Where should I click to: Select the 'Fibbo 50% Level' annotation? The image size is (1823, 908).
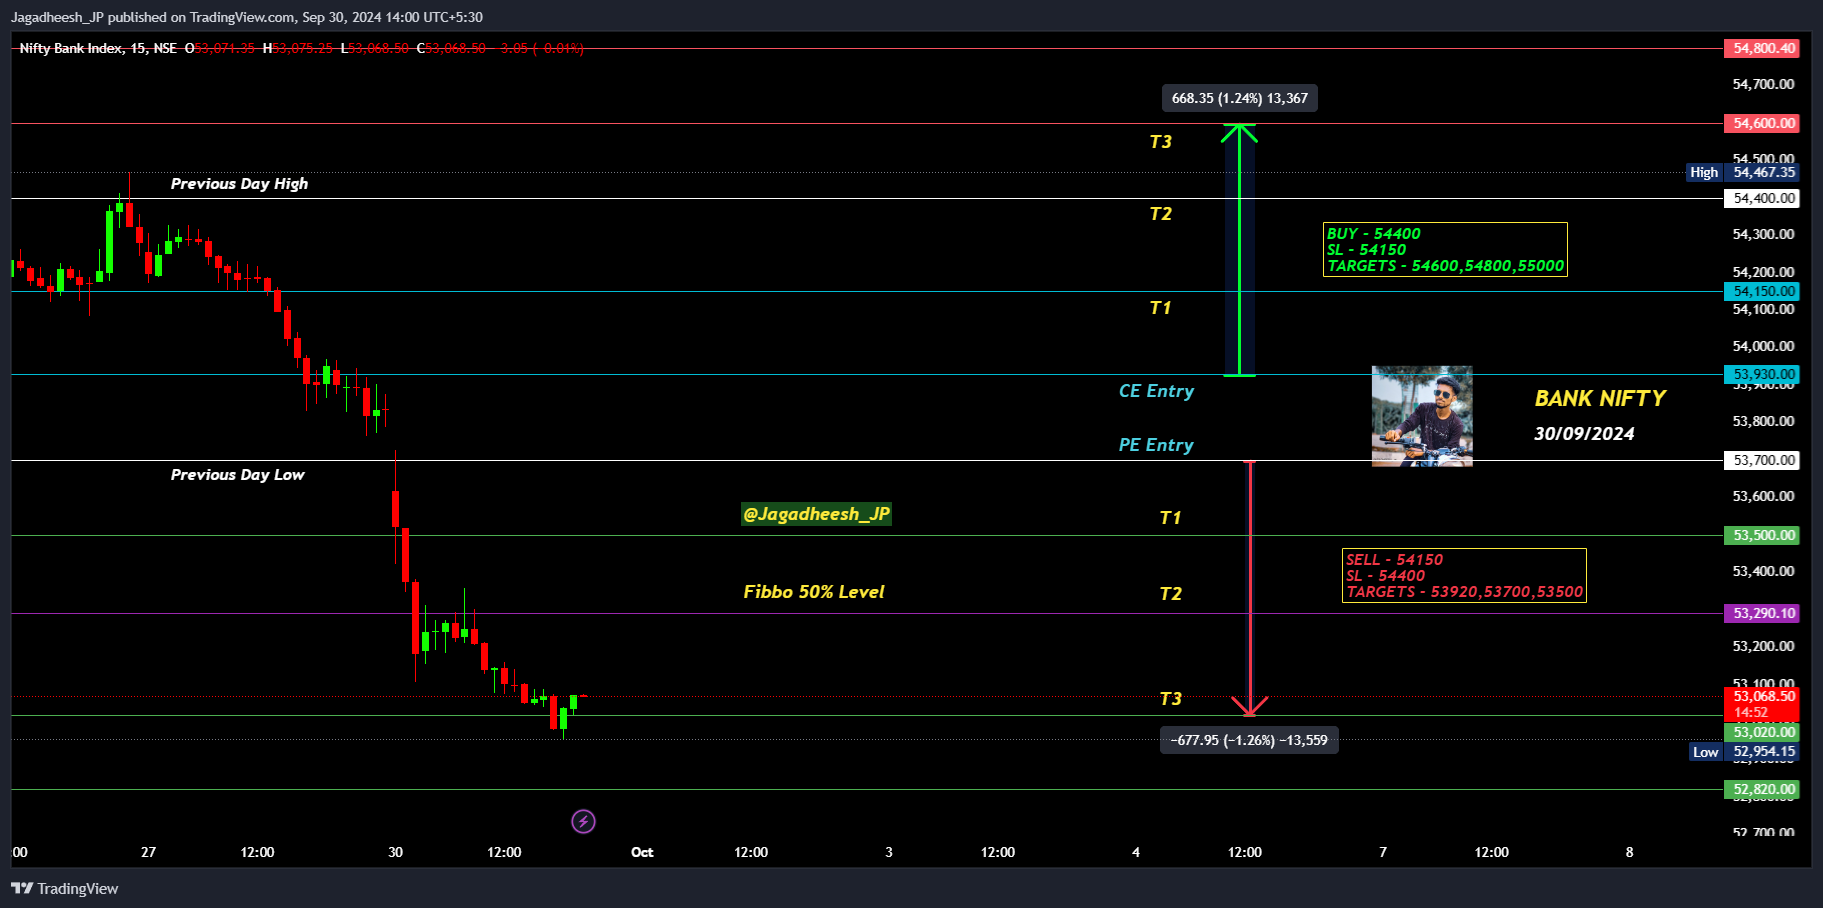(x=814, y=592)
